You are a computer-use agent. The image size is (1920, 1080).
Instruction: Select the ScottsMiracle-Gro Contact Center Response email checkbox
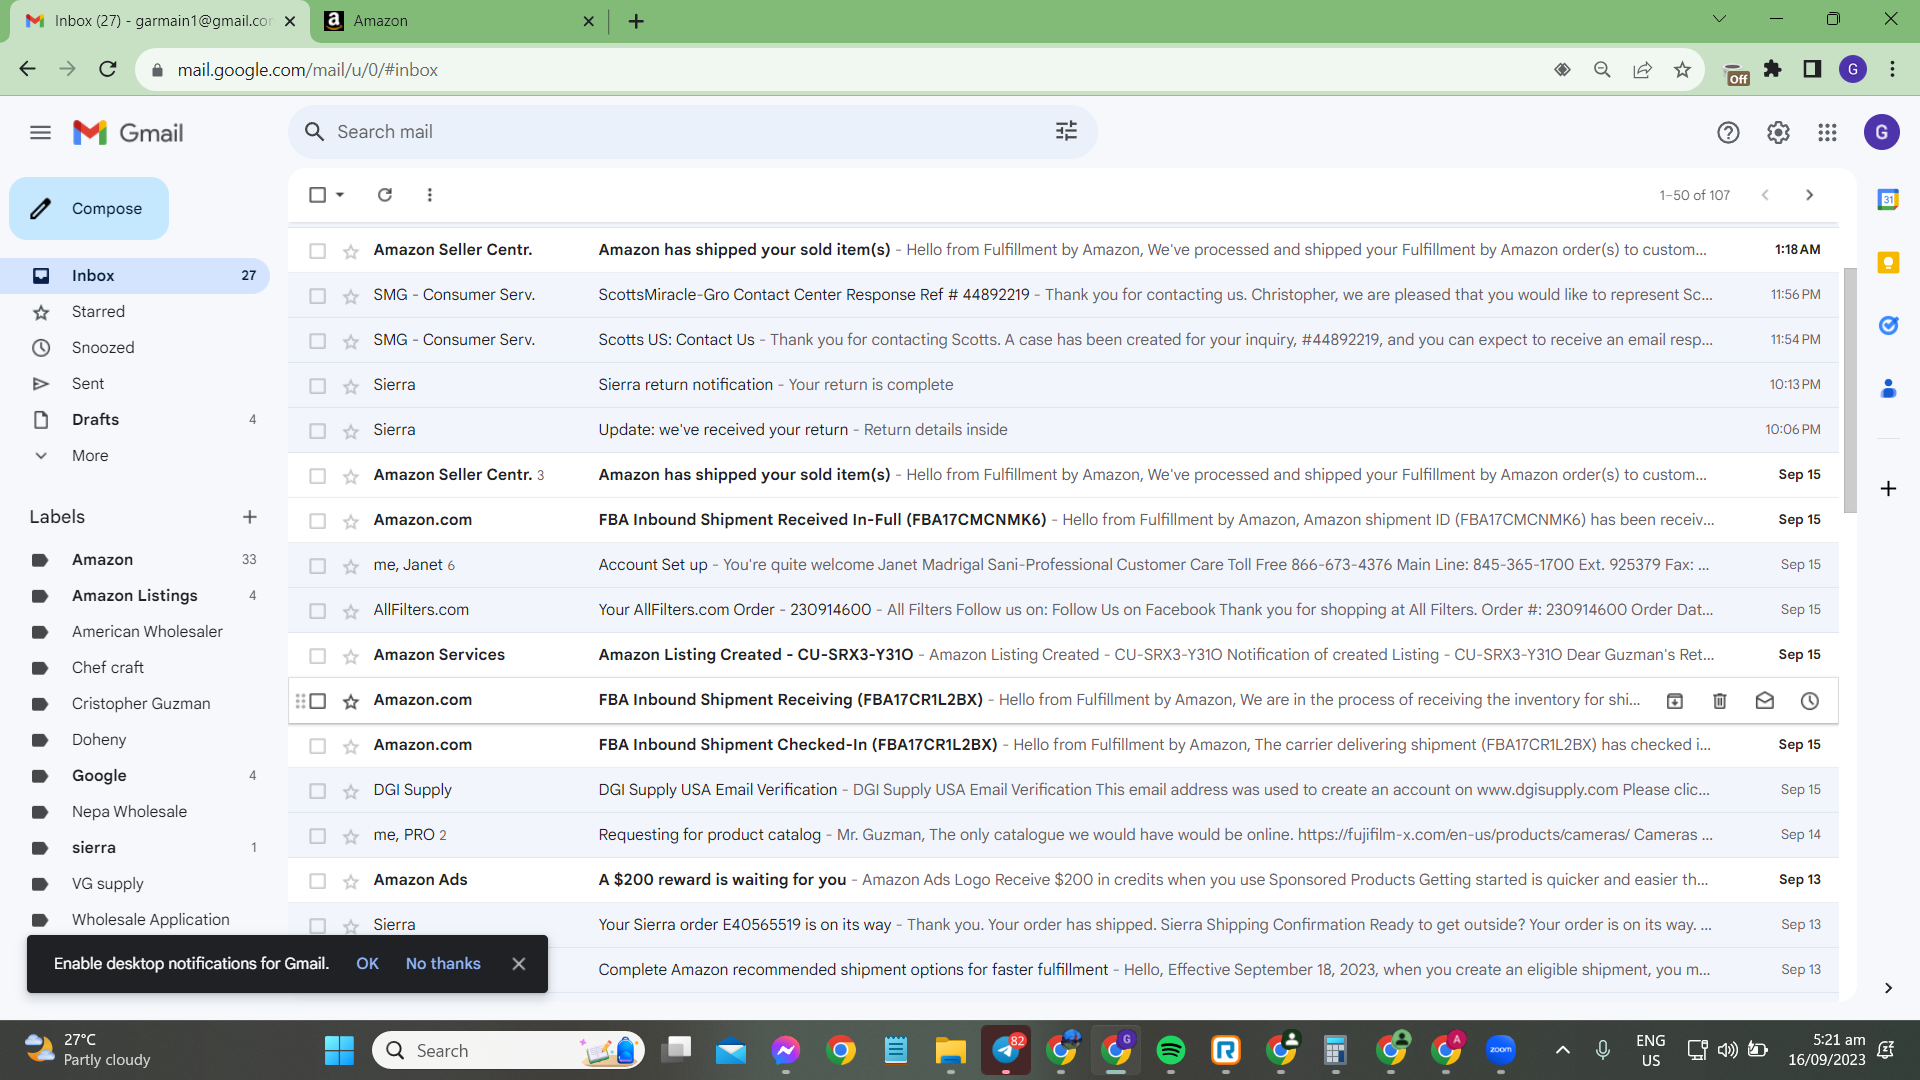click(x=317, y=296)
